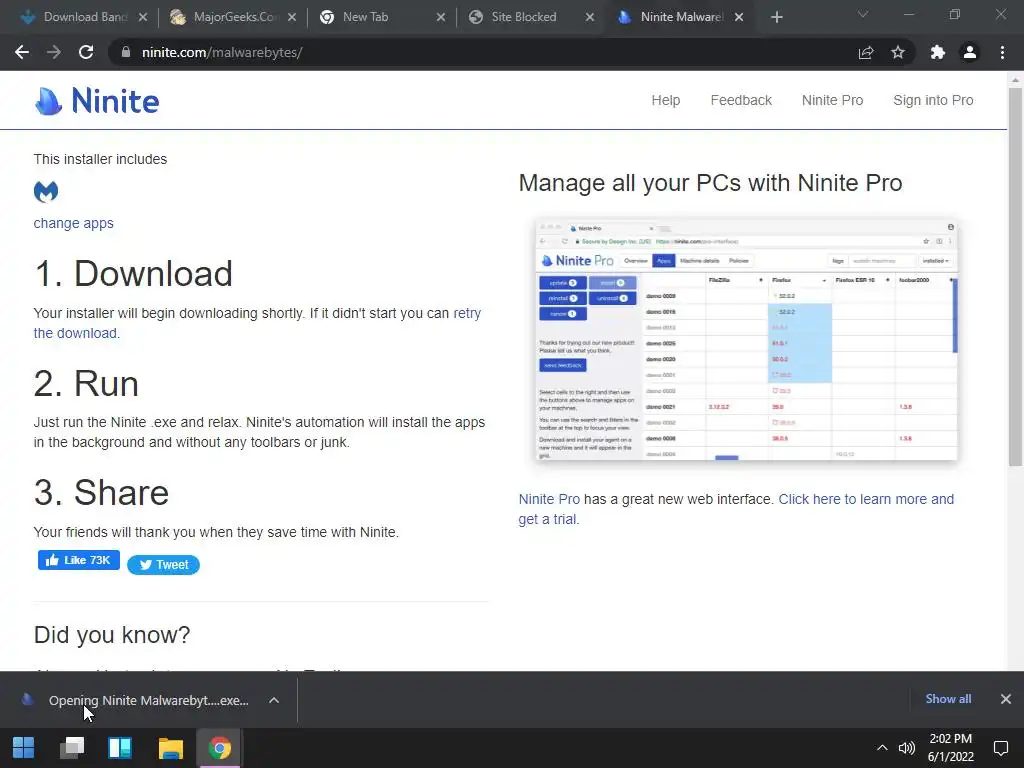Click the page vertical scrollbar
Image resolution: width=1024 pixels, height=768 pixels.
click(1015, 276)
